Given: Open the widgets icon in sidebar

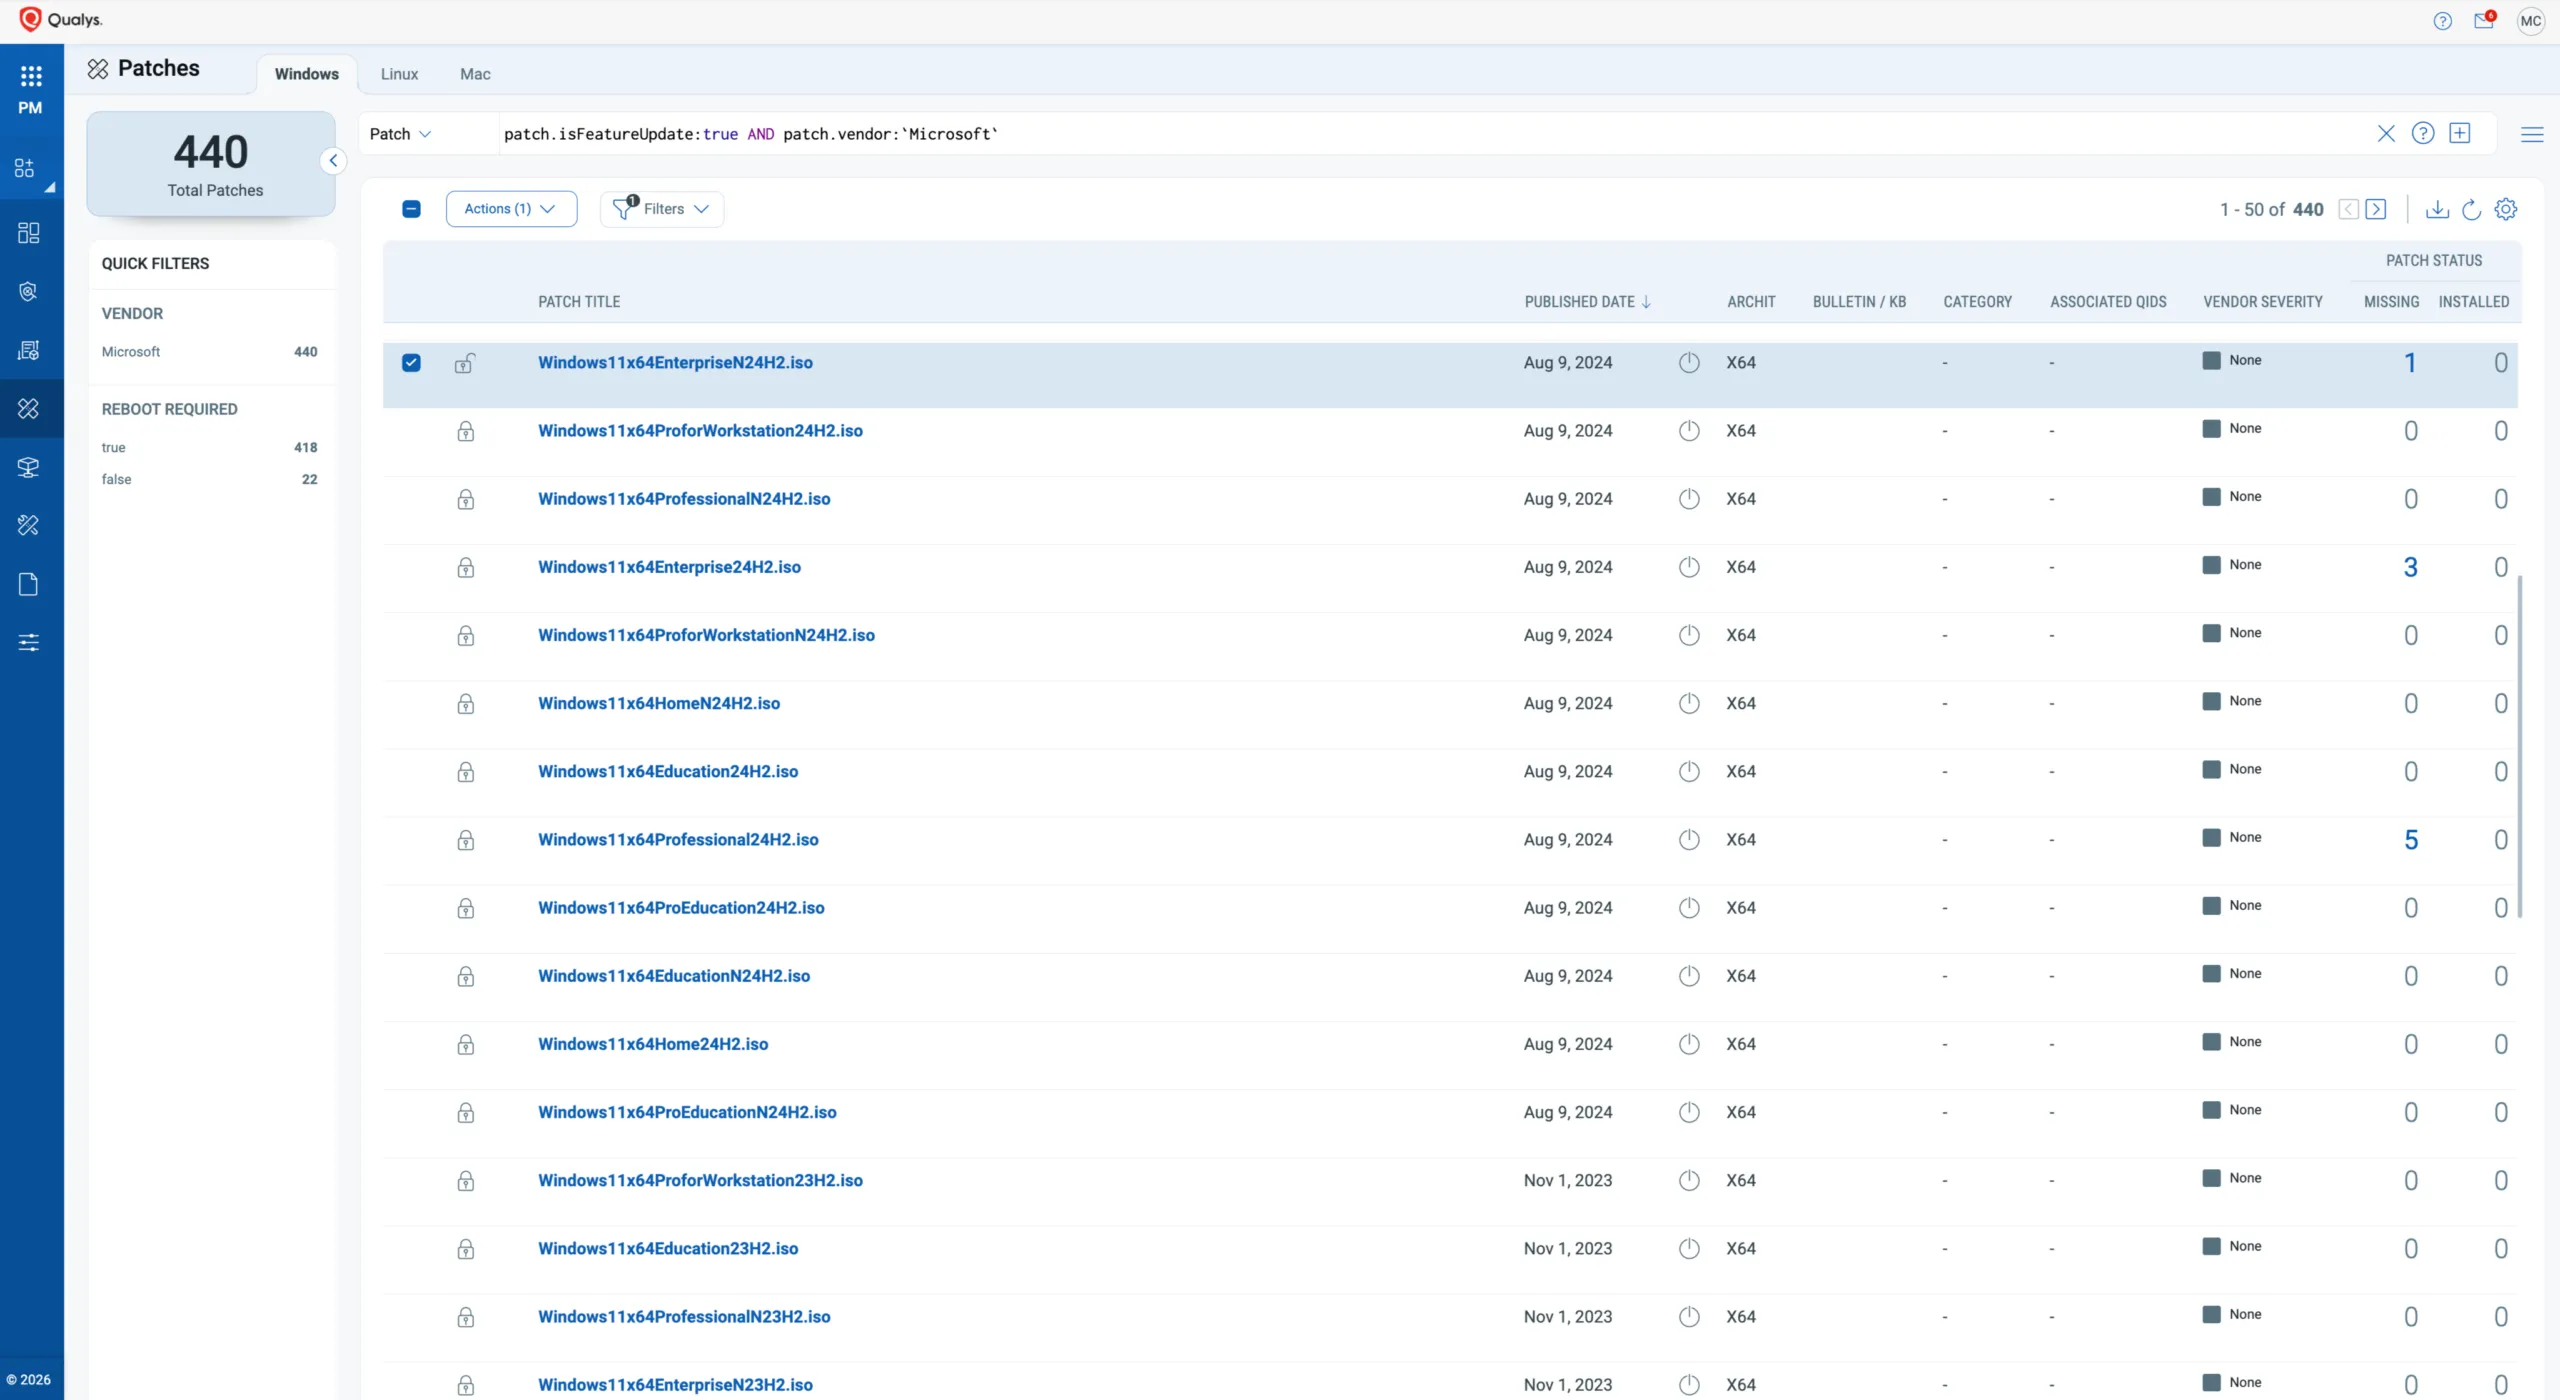Looking at the screenshot, I should click(x=25, y=168).
